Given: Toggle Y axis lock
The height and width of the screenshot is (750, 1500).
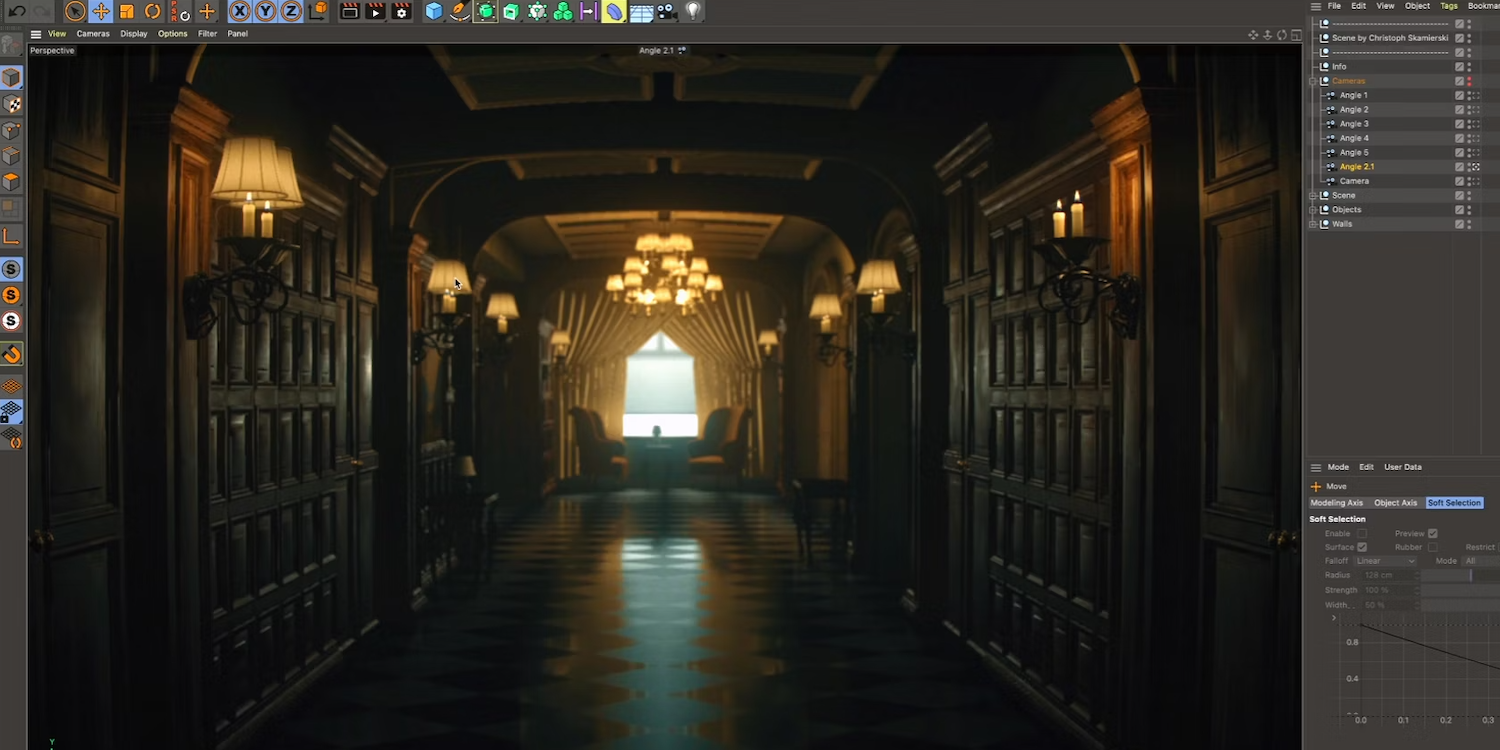Looking at the screenshot, I should (x=265, y=11).
